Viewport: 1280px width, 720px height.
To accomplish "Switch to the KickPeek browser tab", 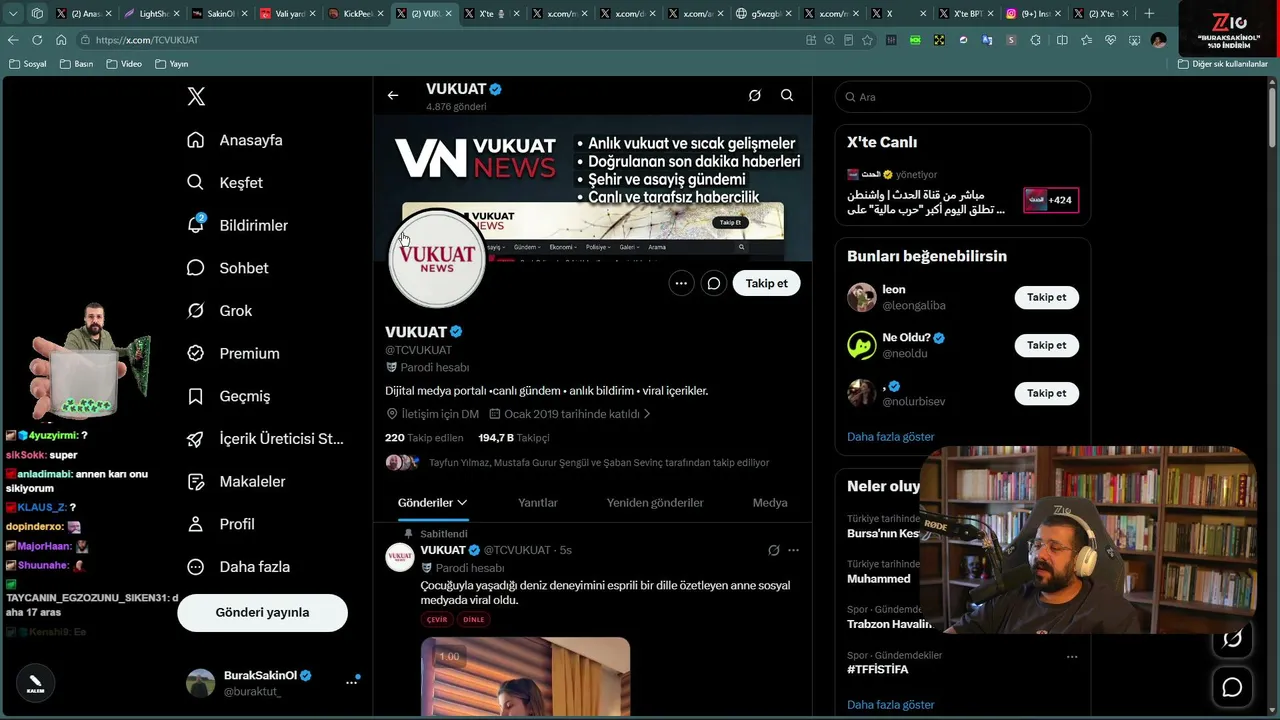I will point(355,14).
